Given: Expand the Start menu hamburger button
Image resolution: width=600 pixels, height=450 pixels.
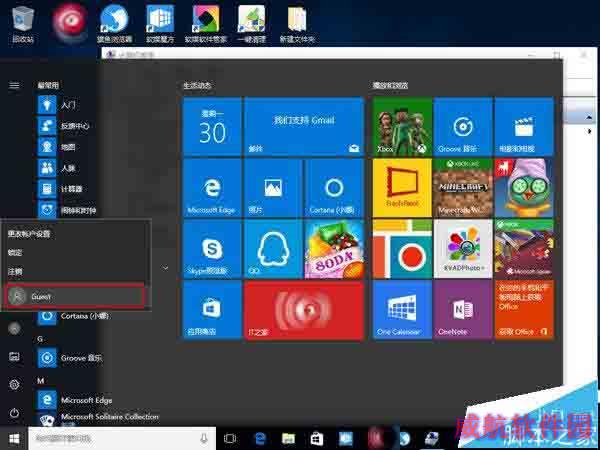Looking at the screenshot, I should pos(14,85).
